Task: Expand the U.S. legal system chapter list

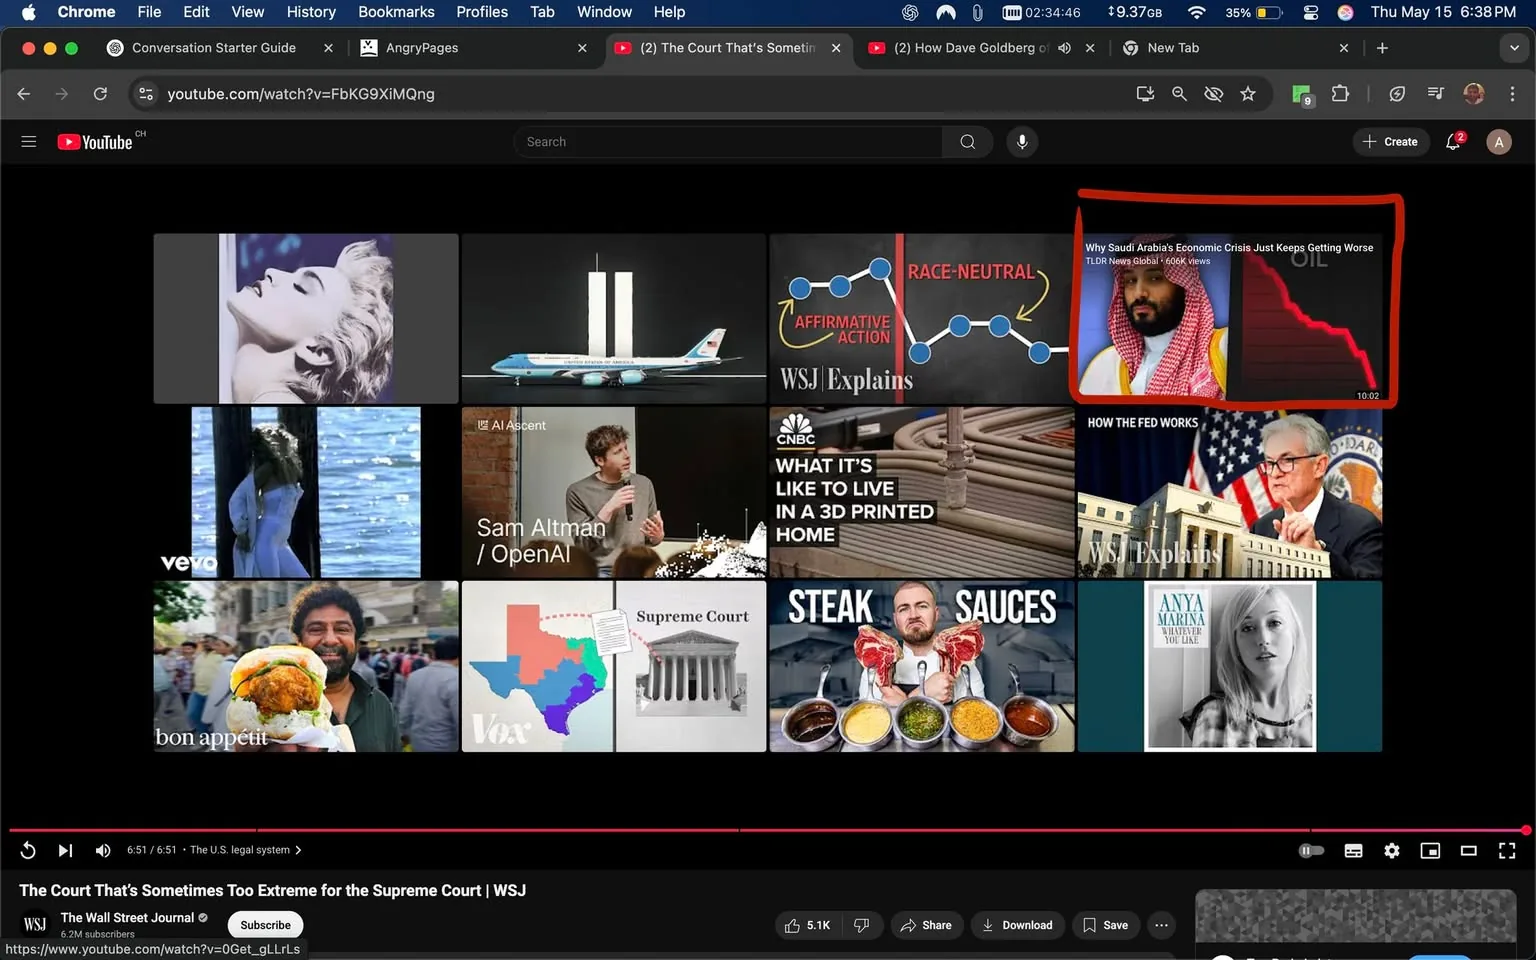Action: [298, 849]
